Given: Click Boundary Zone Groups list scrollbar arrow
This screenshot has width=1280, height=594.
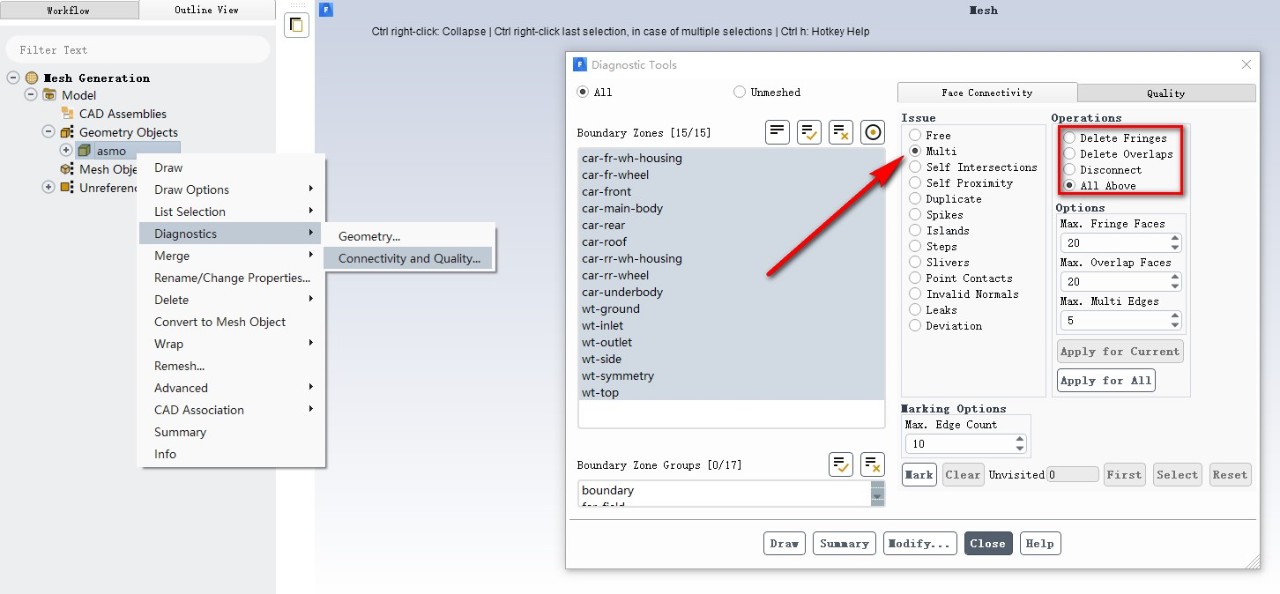Looking at the screenshot, I should 877,495.
